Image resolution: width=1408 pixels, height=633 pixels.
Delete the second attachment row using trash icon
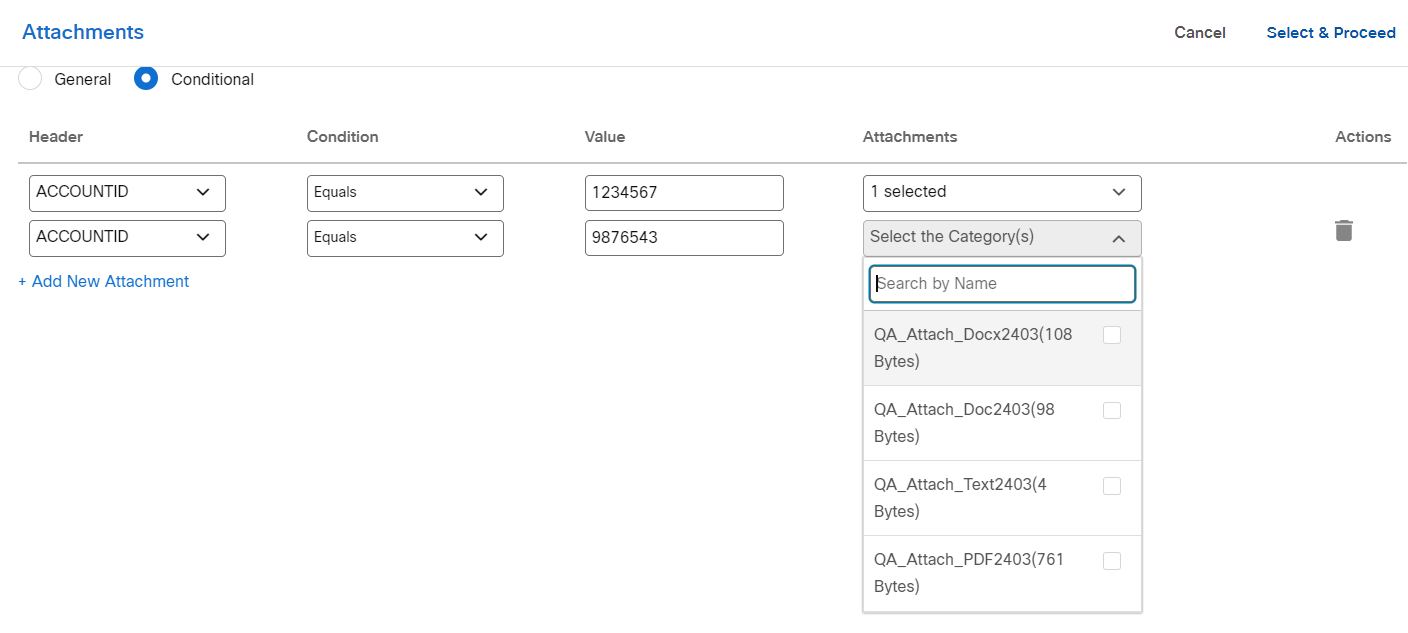click(x=1343, y=230)
